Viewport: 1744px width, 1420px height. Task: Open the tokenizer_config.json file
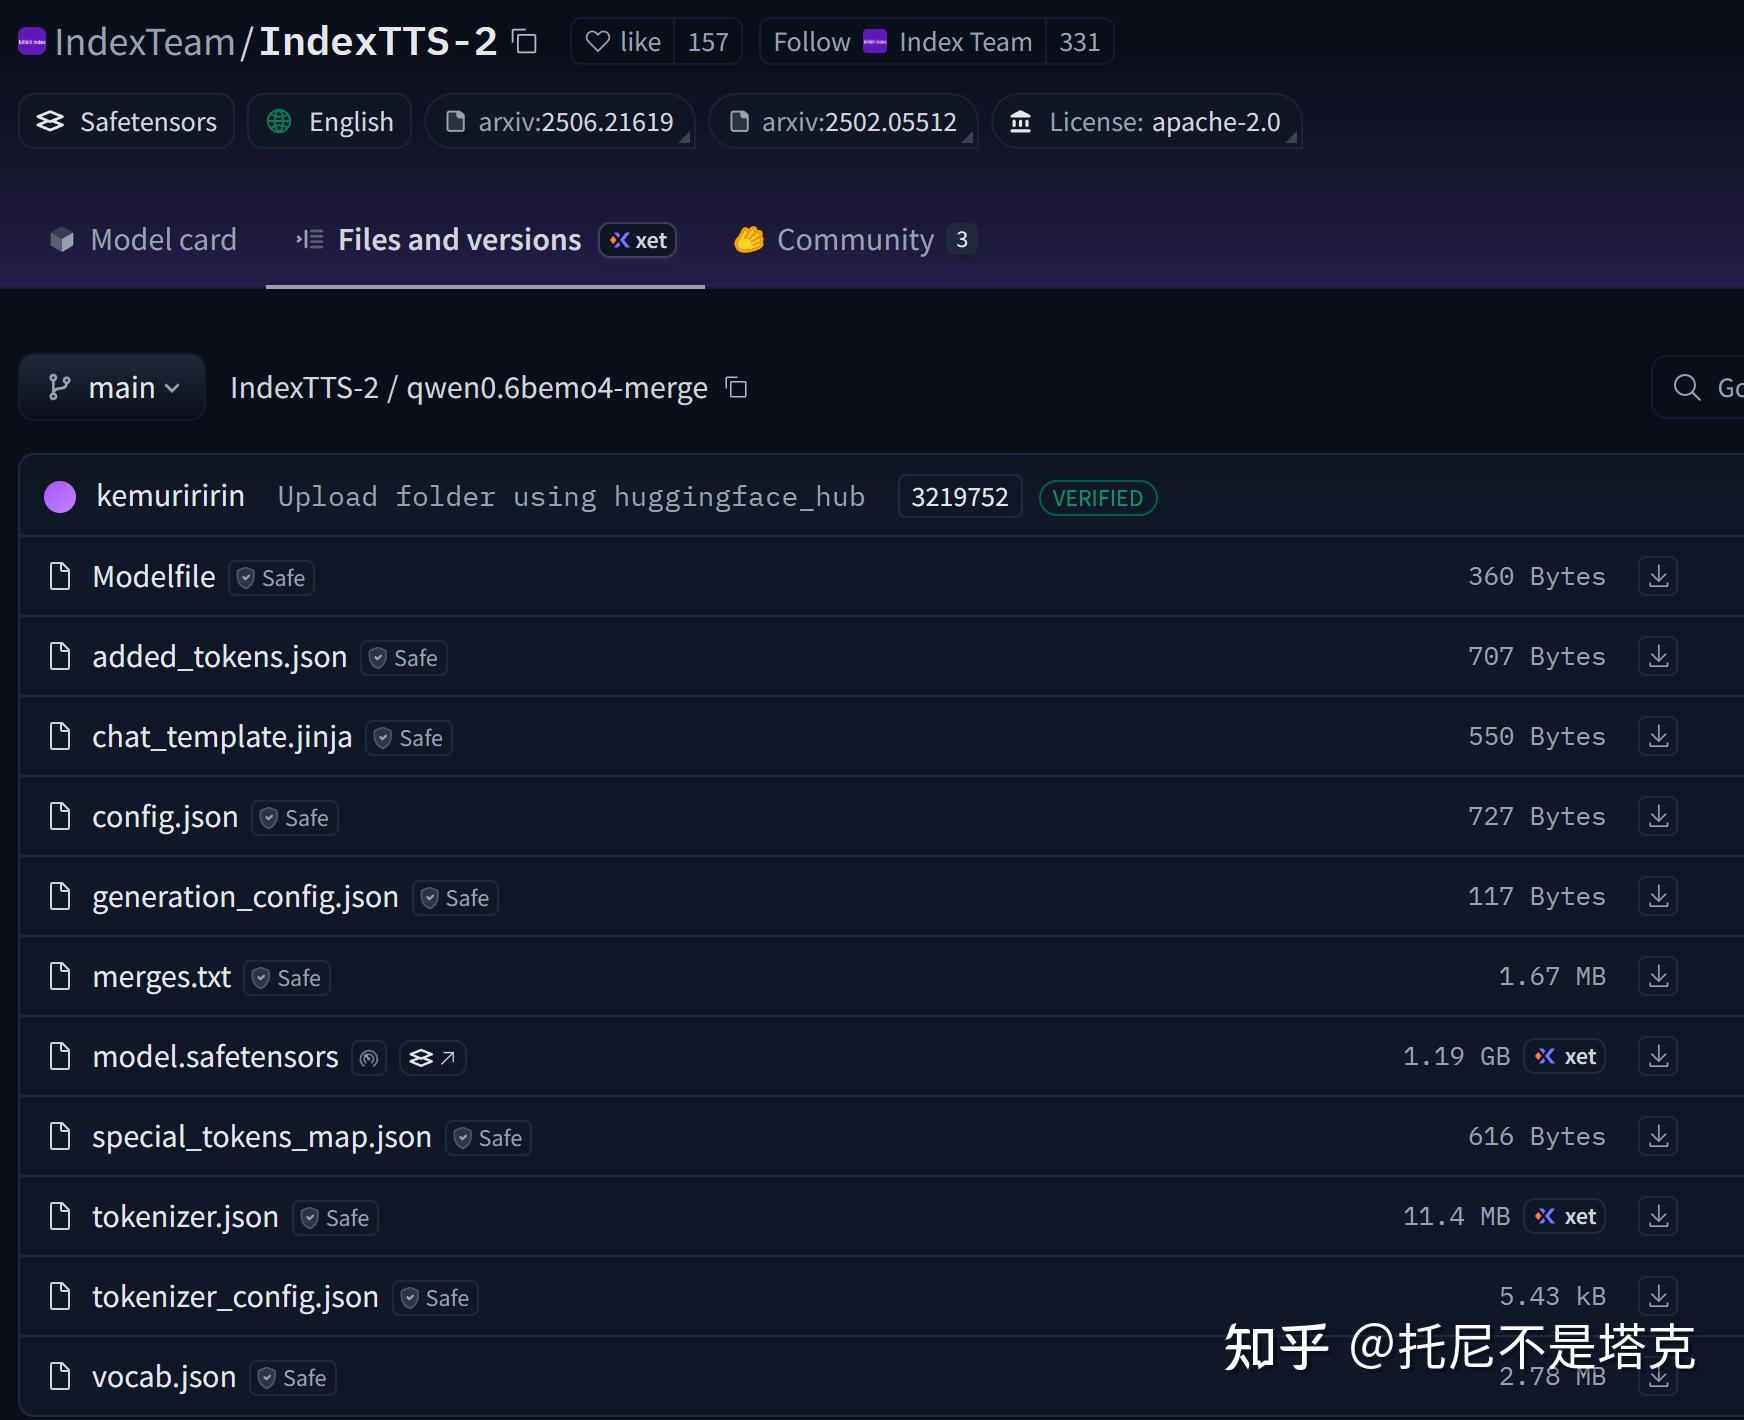click(235, 1296)
